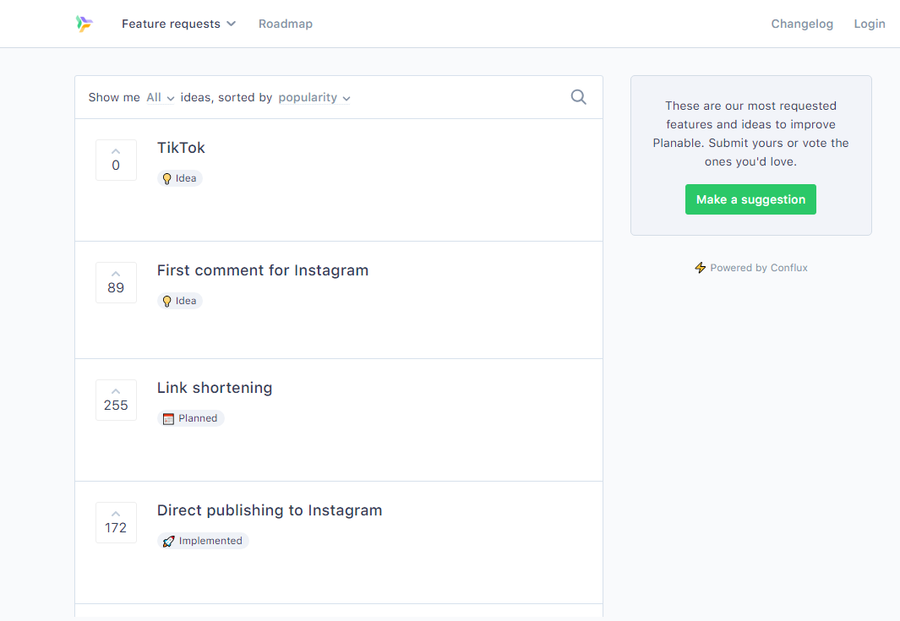Open the TikTok idea title

tap(181, 148)
